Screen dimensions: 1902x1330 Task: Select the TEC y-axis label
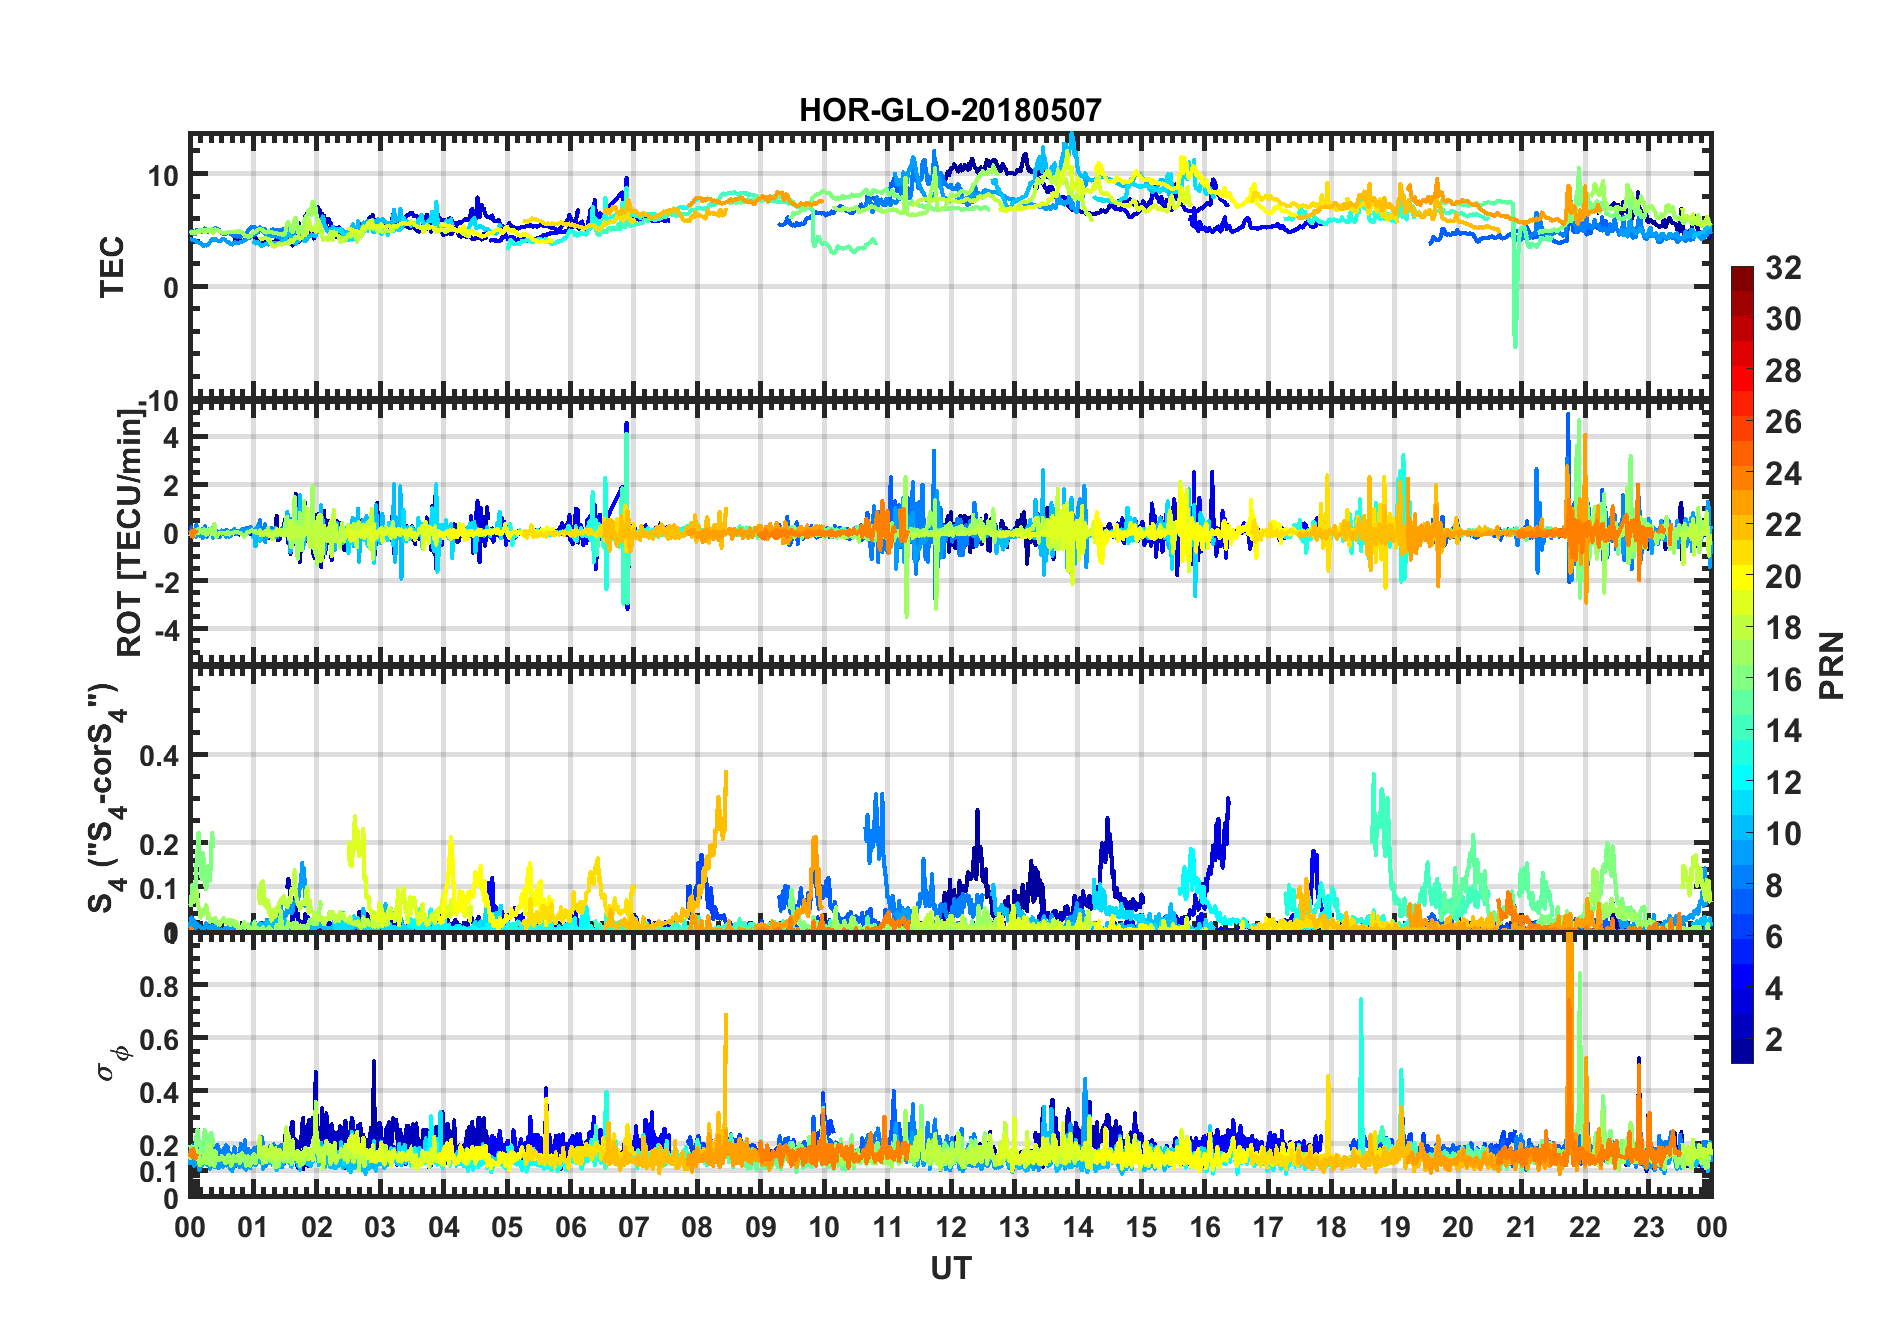point(112,266)
